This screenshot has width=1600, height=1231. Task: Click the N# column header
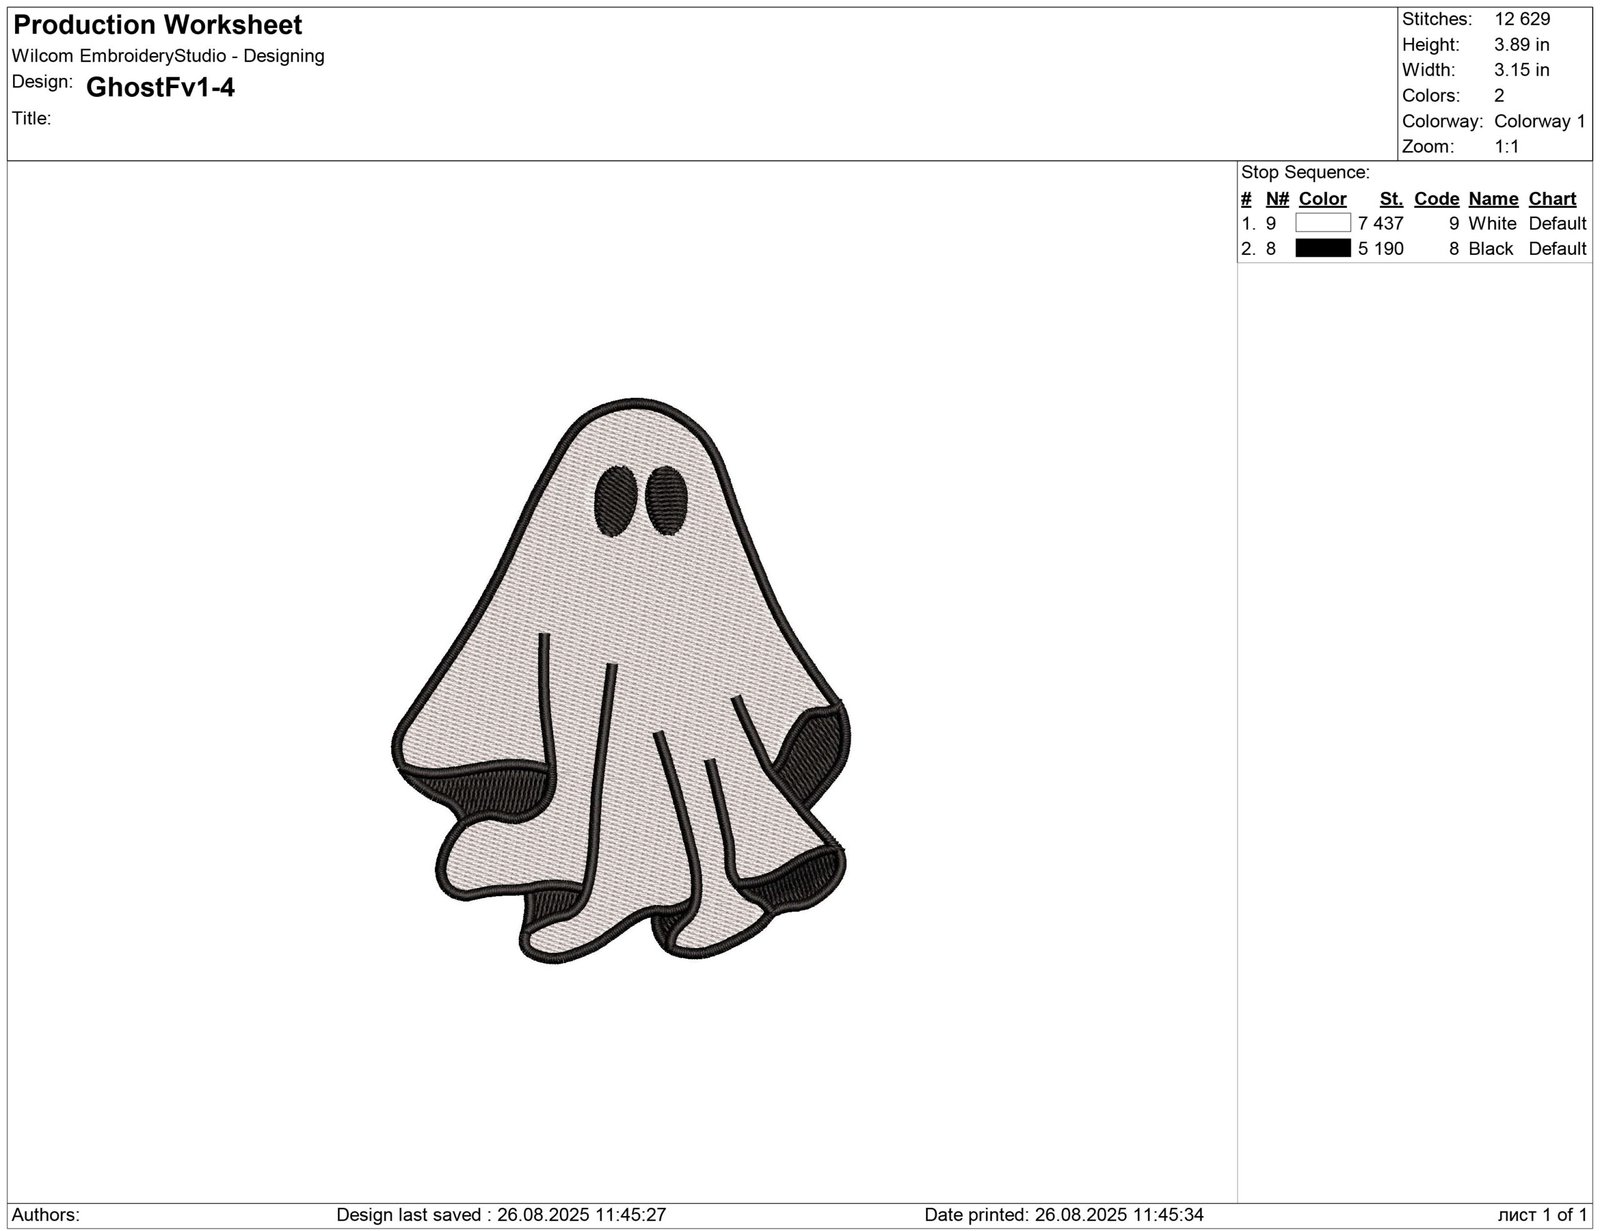pyautogui.click(x=1277, y=199)
